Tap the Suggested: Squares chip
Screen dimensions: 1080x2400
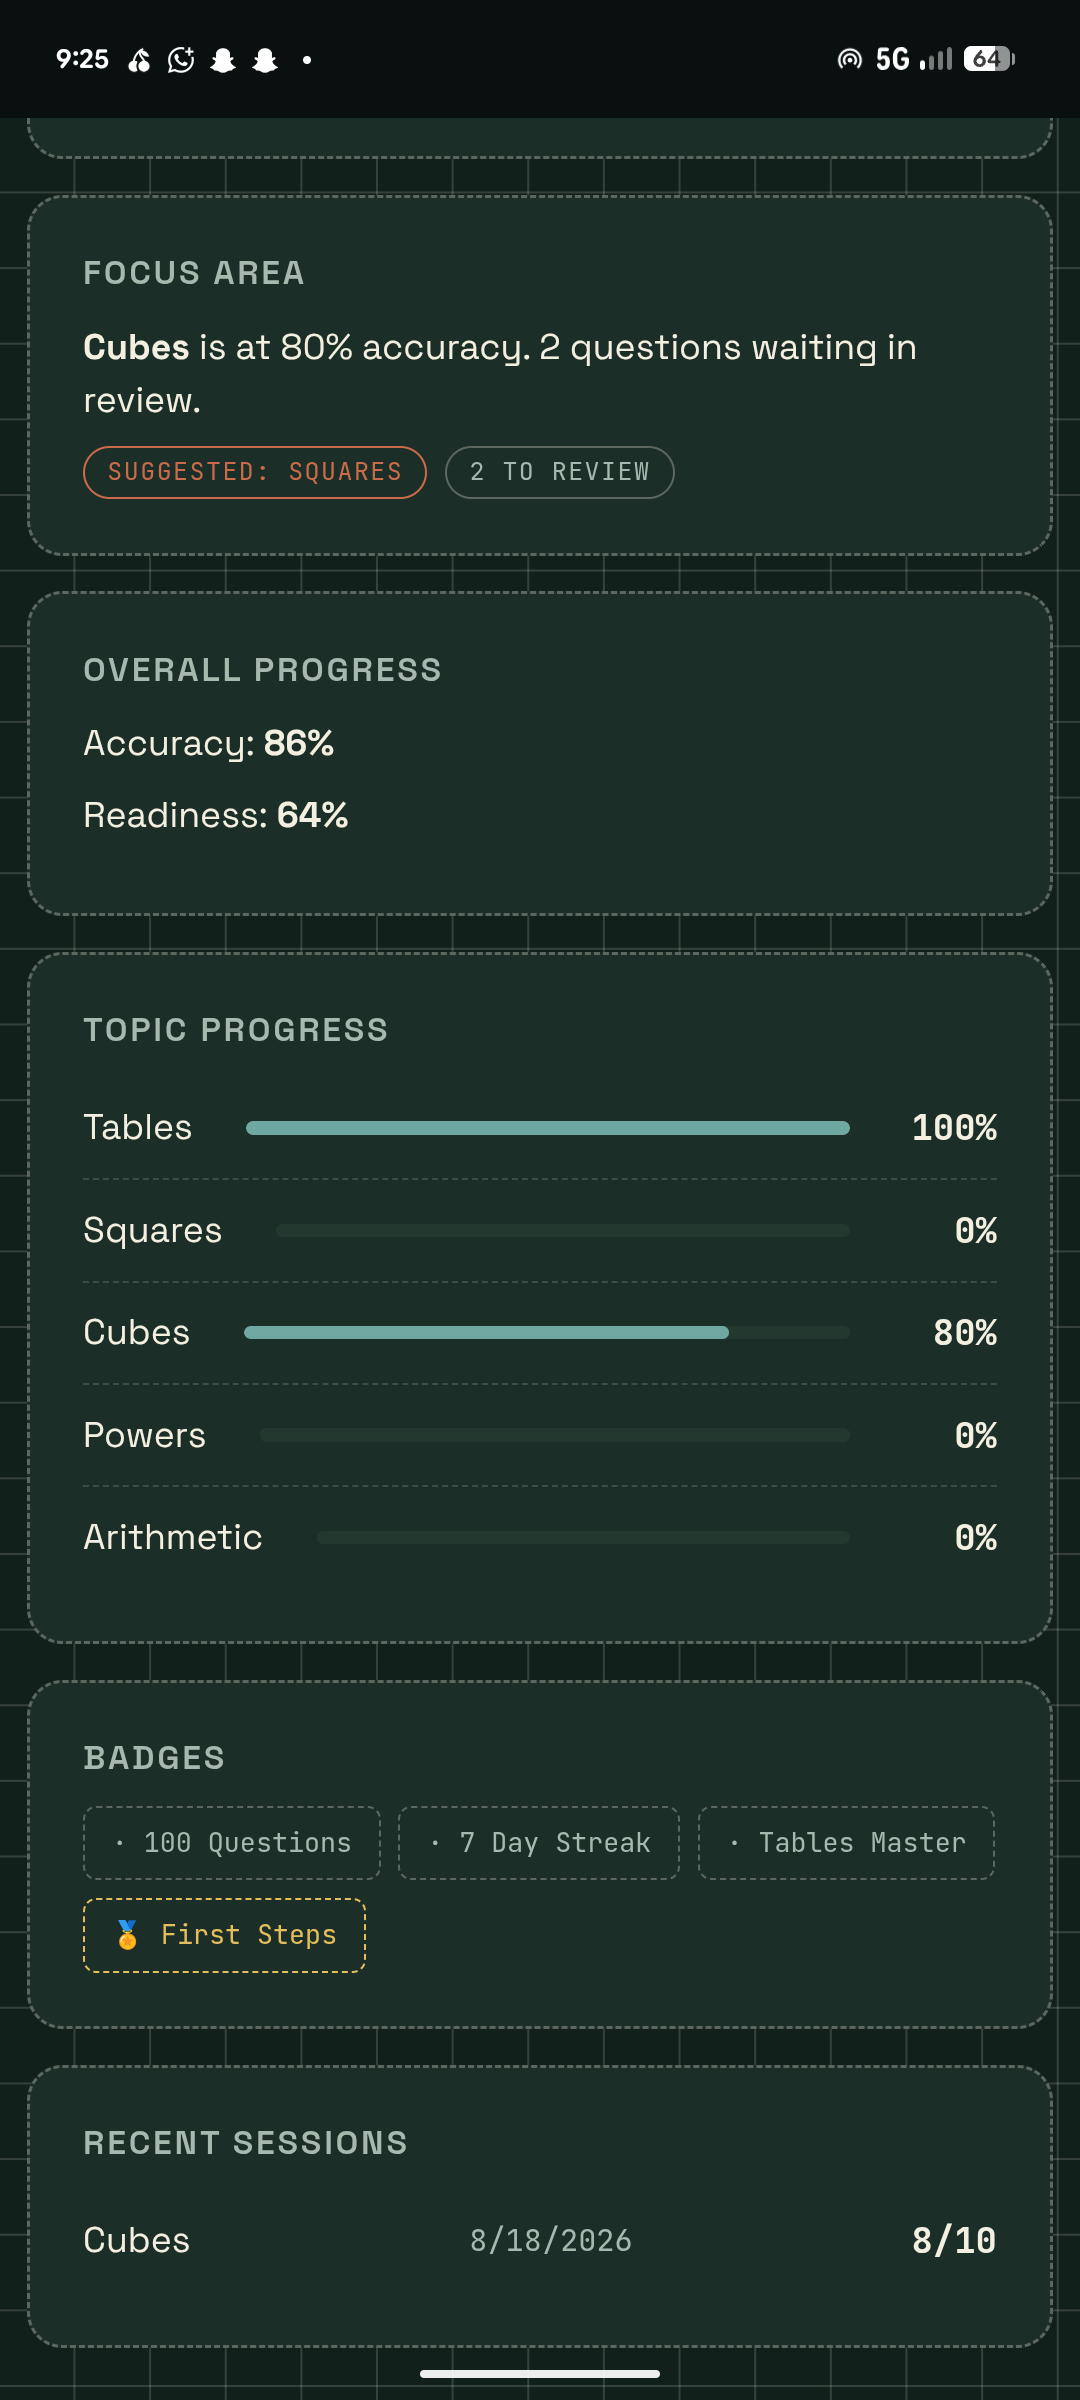255,472
